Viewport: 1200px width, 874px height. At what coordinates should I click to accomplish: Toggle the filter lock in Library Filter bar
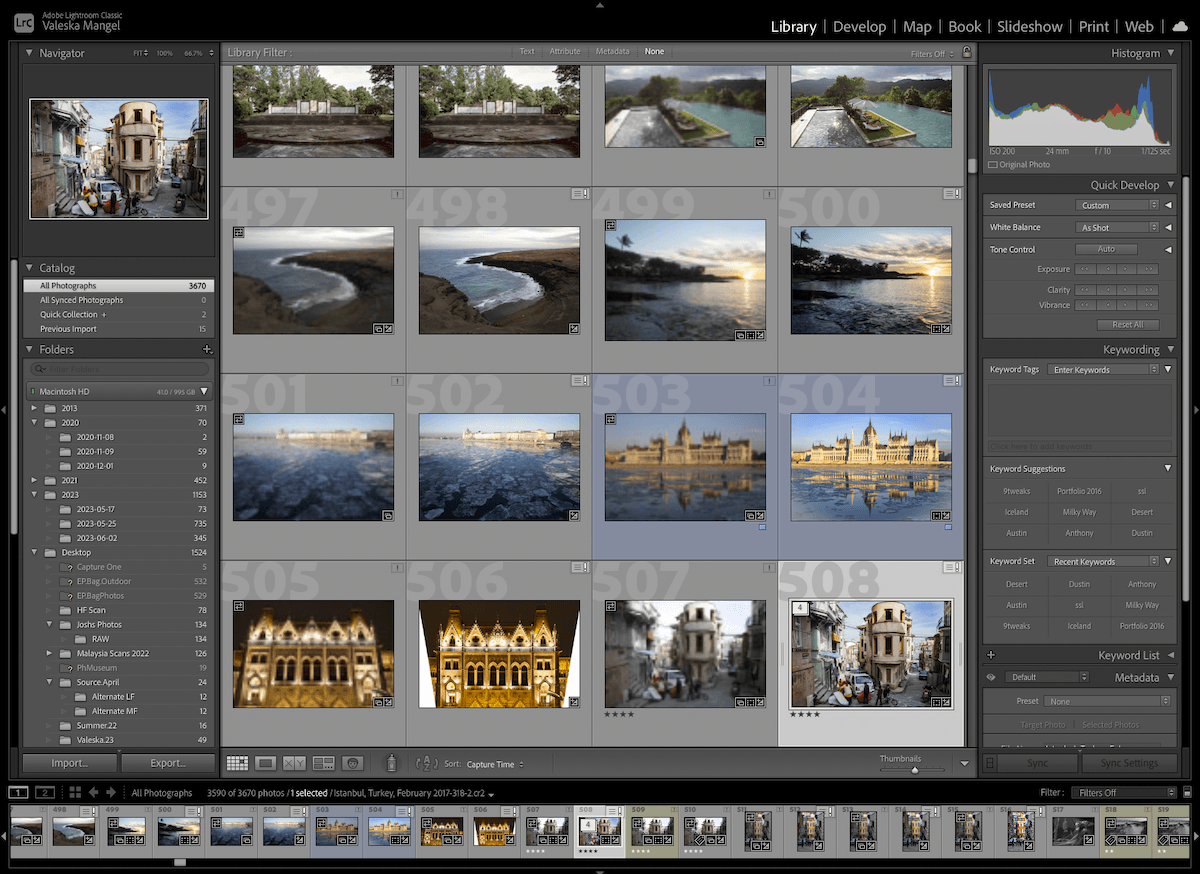(x=966, y=51)
